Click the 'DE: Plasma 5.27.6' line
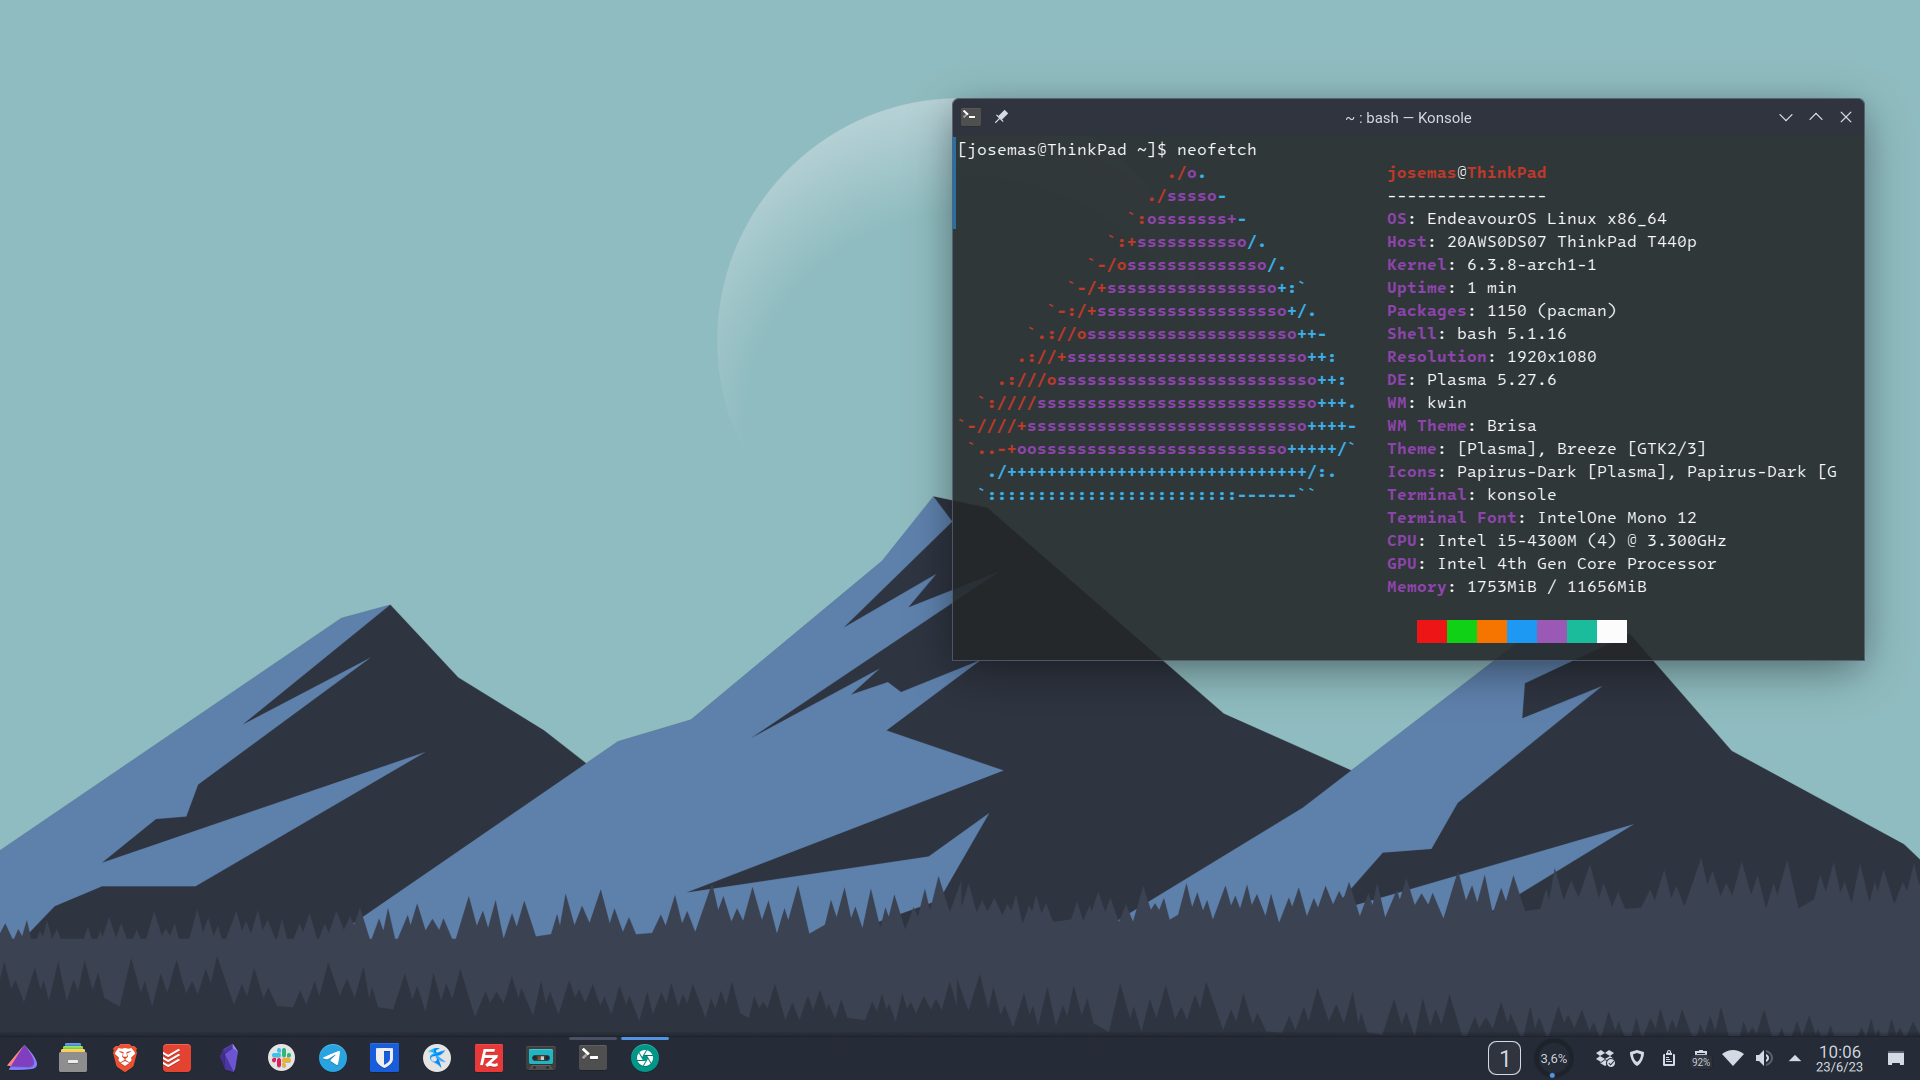 tap(1471, 380)
